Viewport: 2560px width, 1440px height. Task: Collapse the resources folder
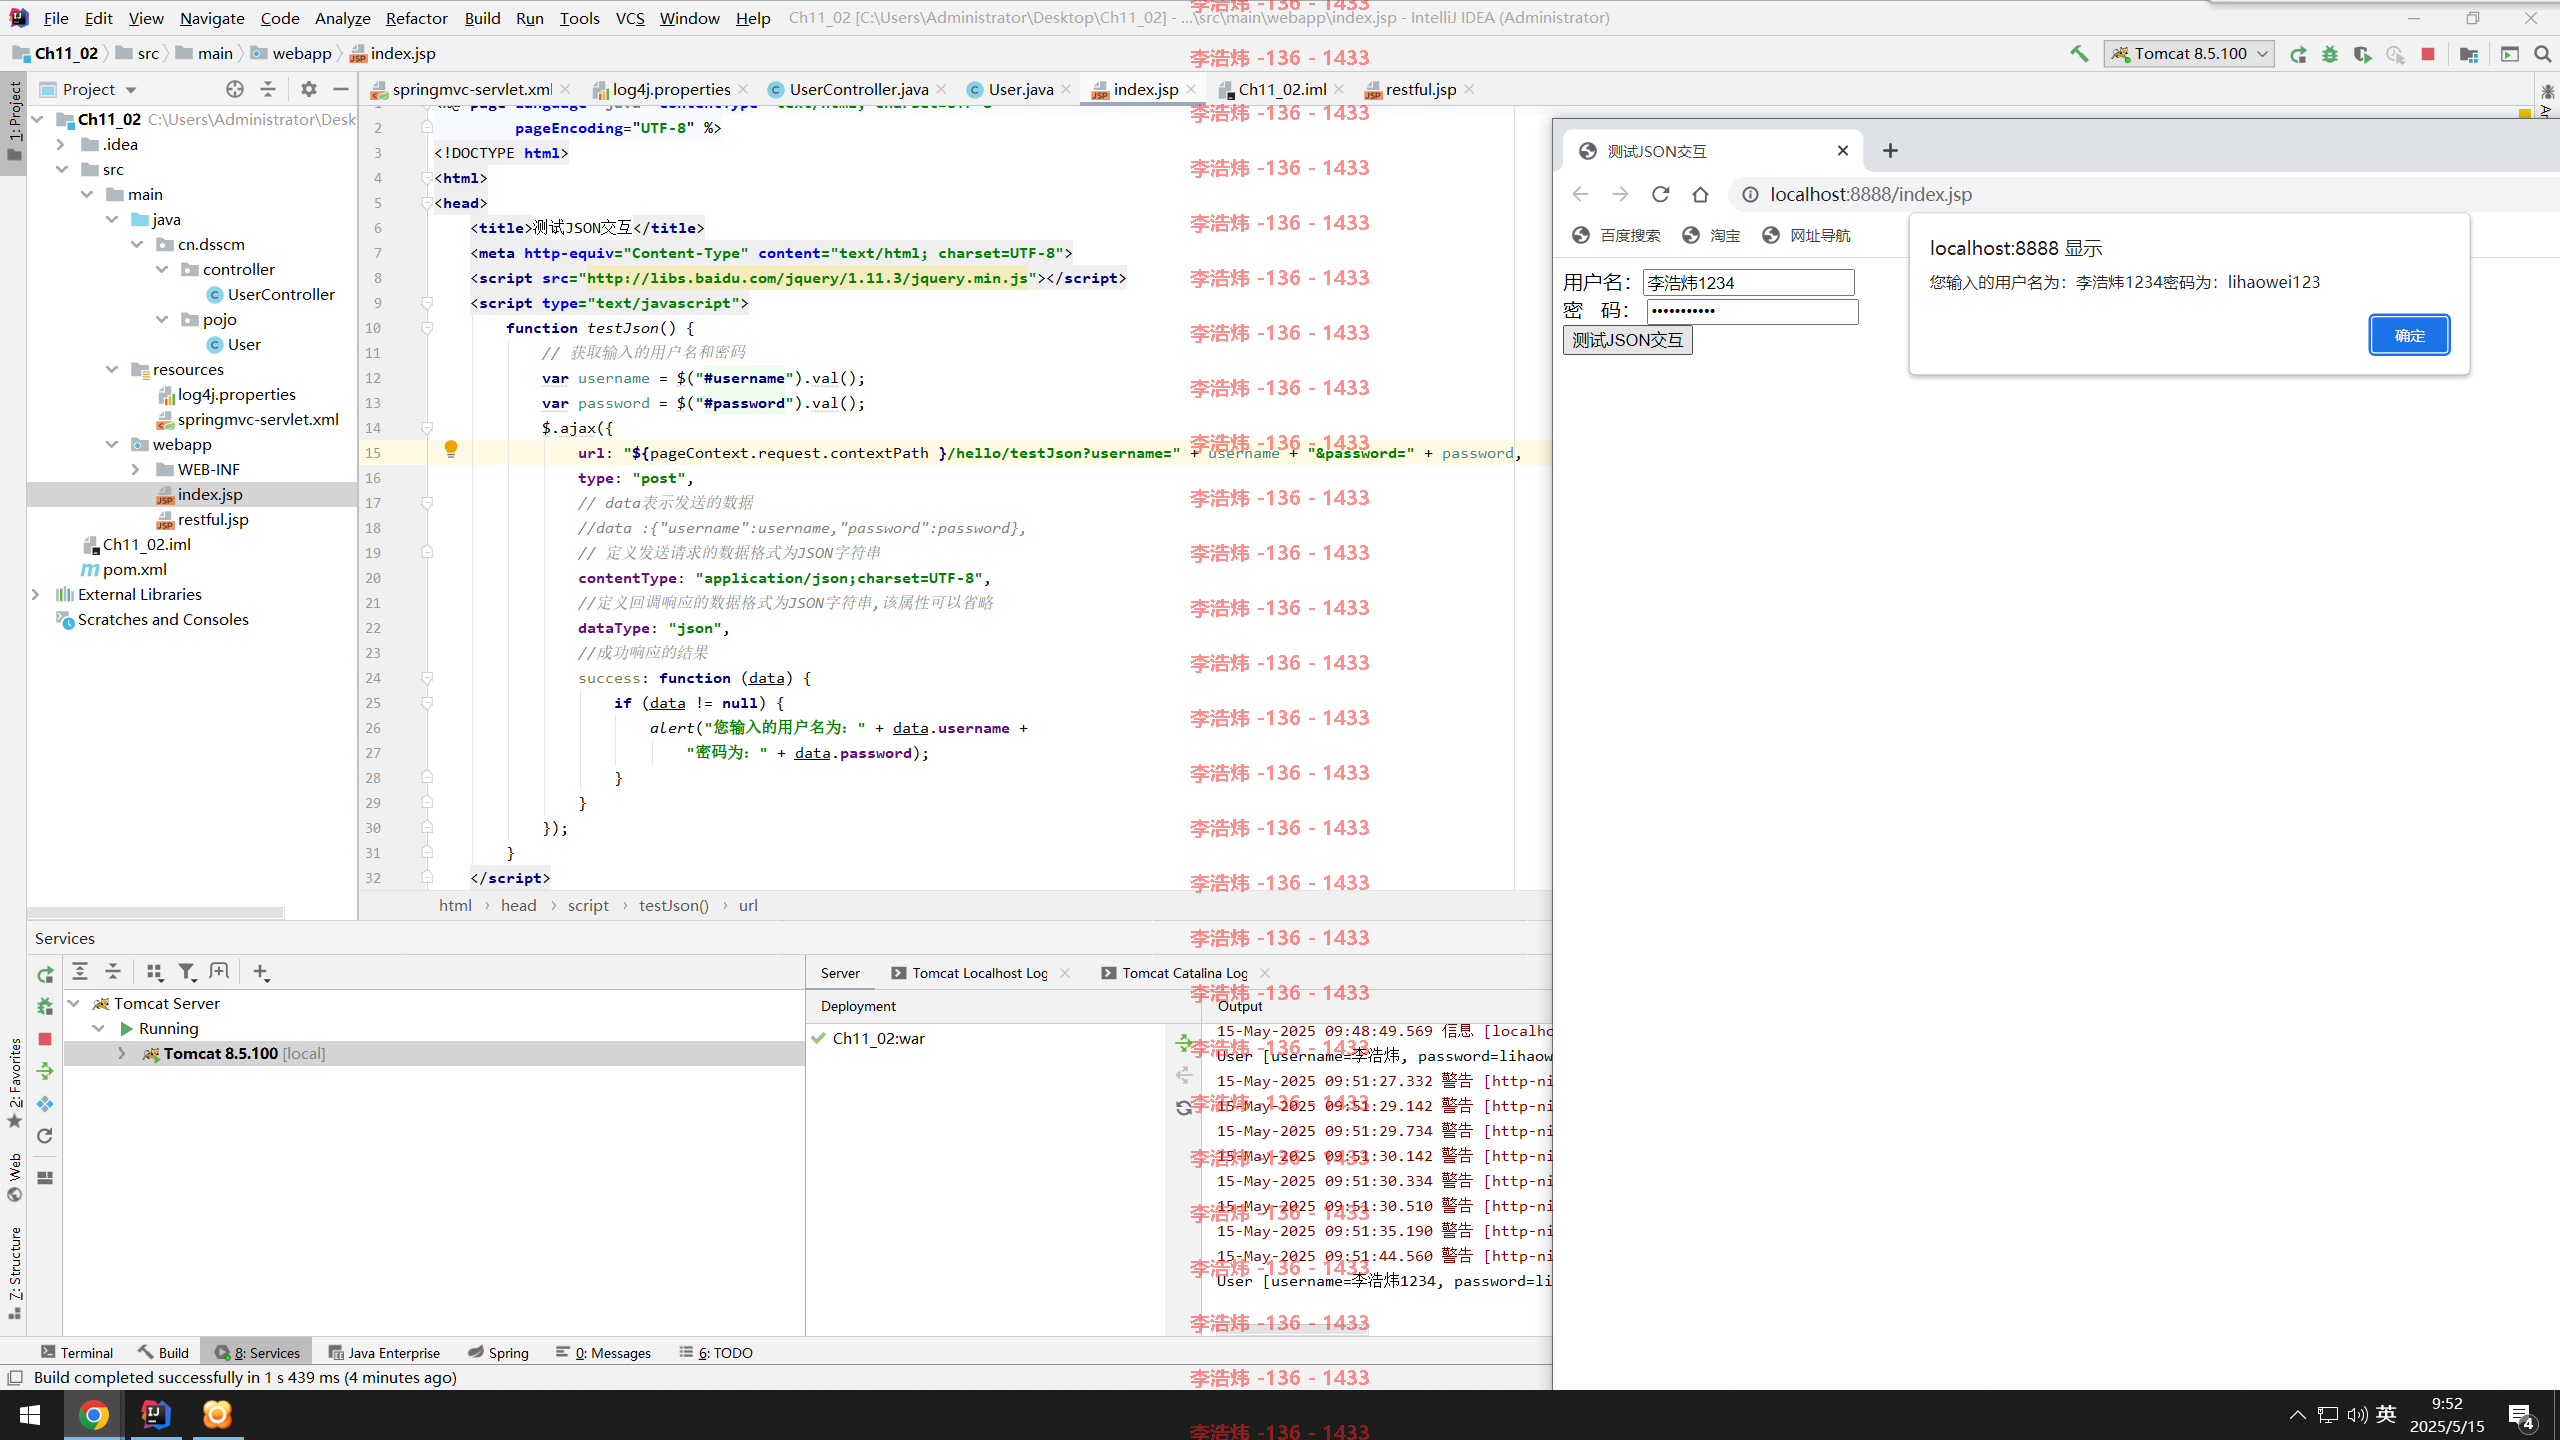[x=112, y=369]
